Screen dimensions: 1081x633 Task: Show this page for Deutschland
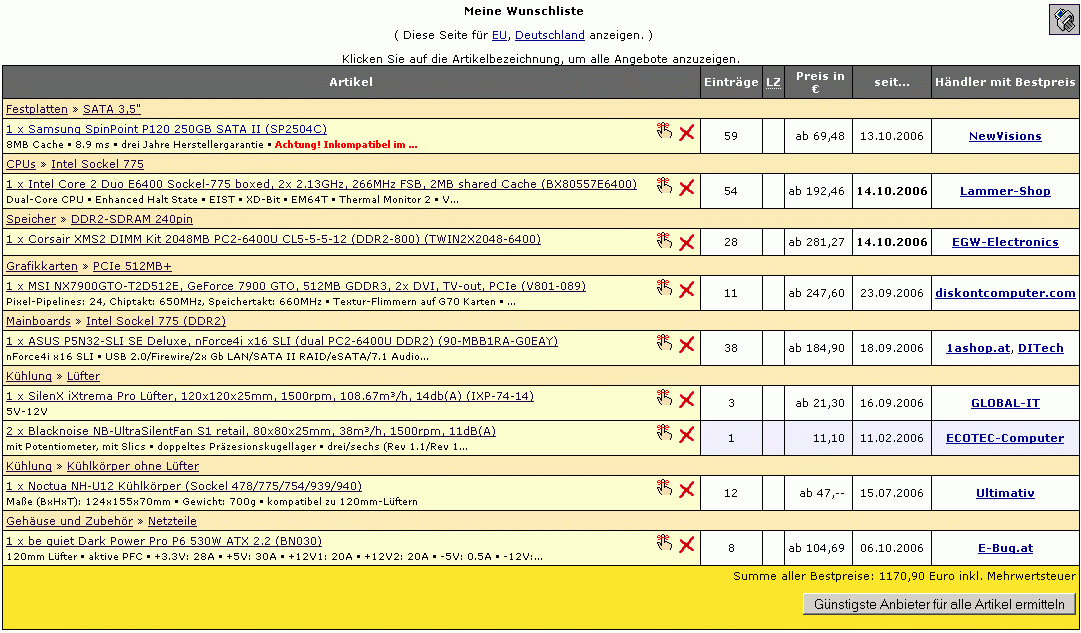[549, 35]
